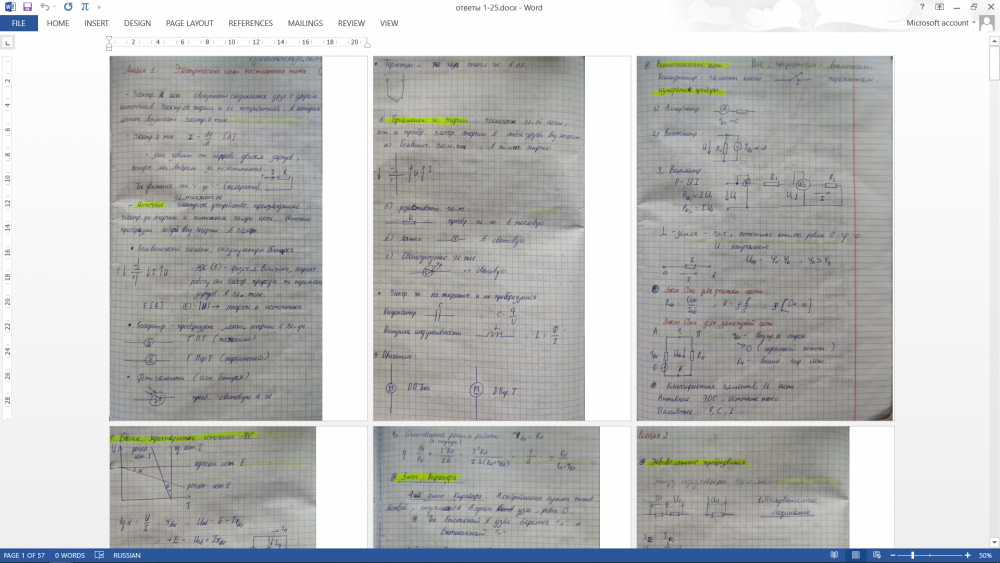1000x563 pixels.
Task: Select the first page notebook photo
Action: pos(216,238)
